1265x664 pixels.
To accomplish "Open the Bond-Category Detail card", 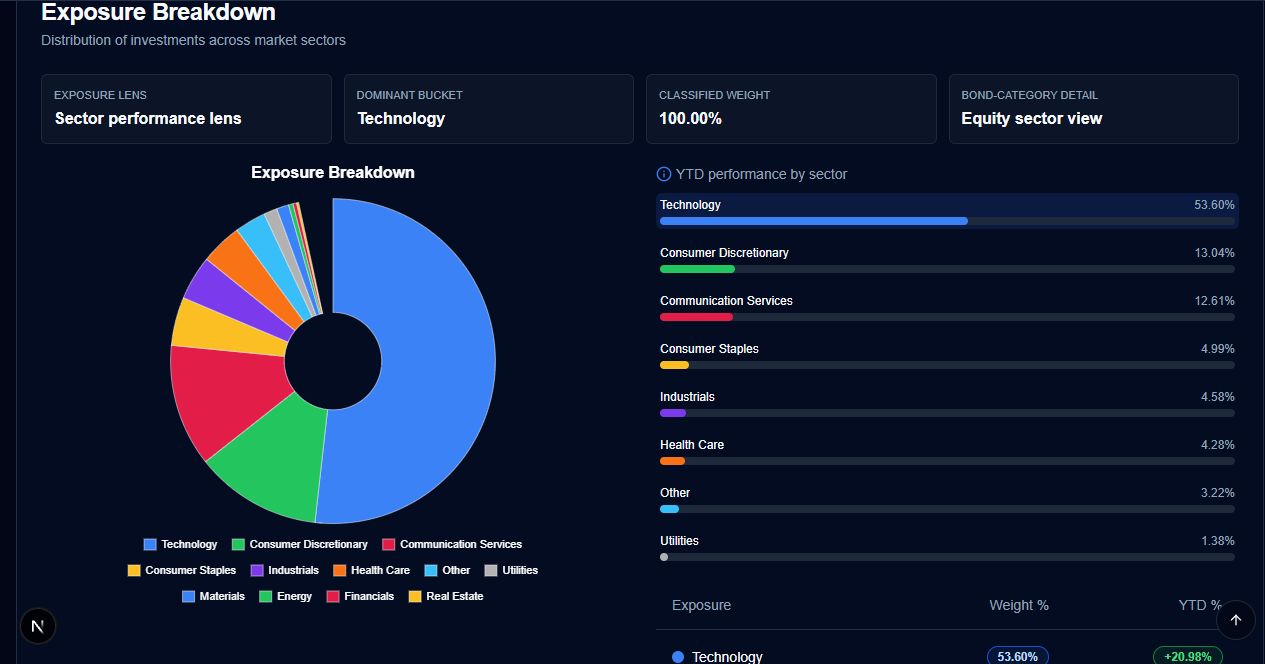I will (x=1094, y=109).
